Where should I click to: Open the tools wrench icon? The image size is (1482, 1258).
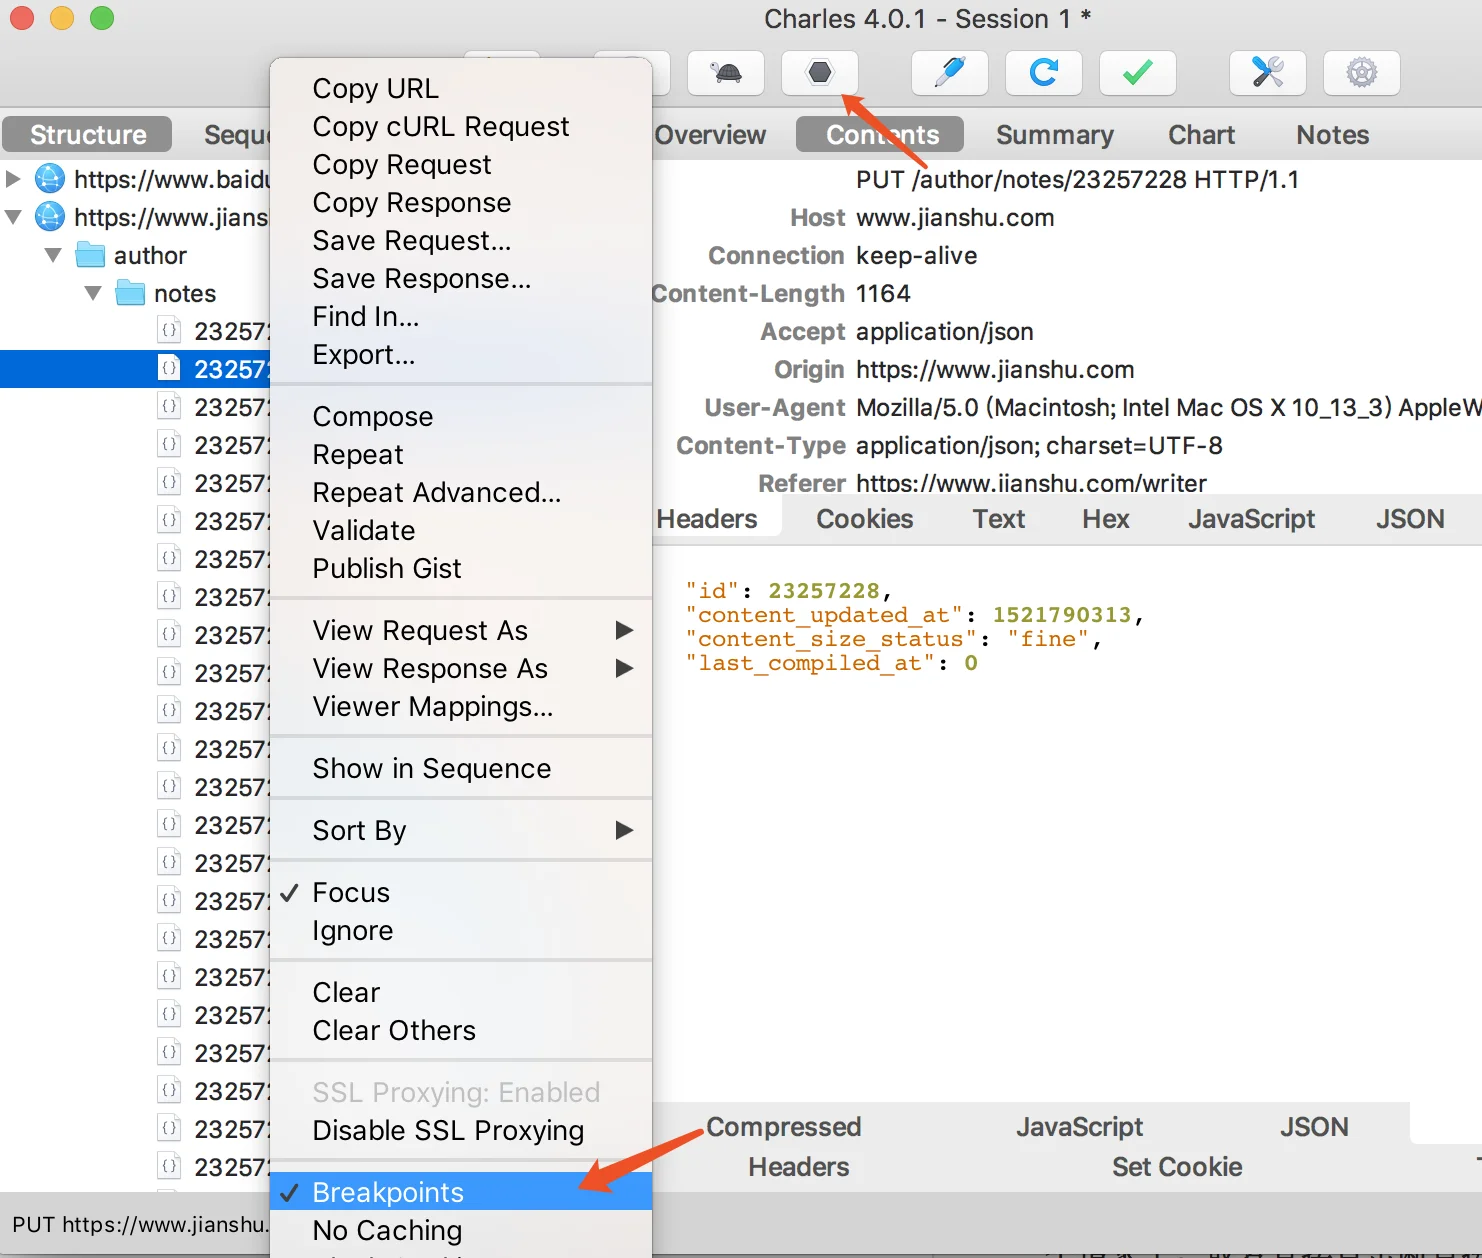(1268, 73)
